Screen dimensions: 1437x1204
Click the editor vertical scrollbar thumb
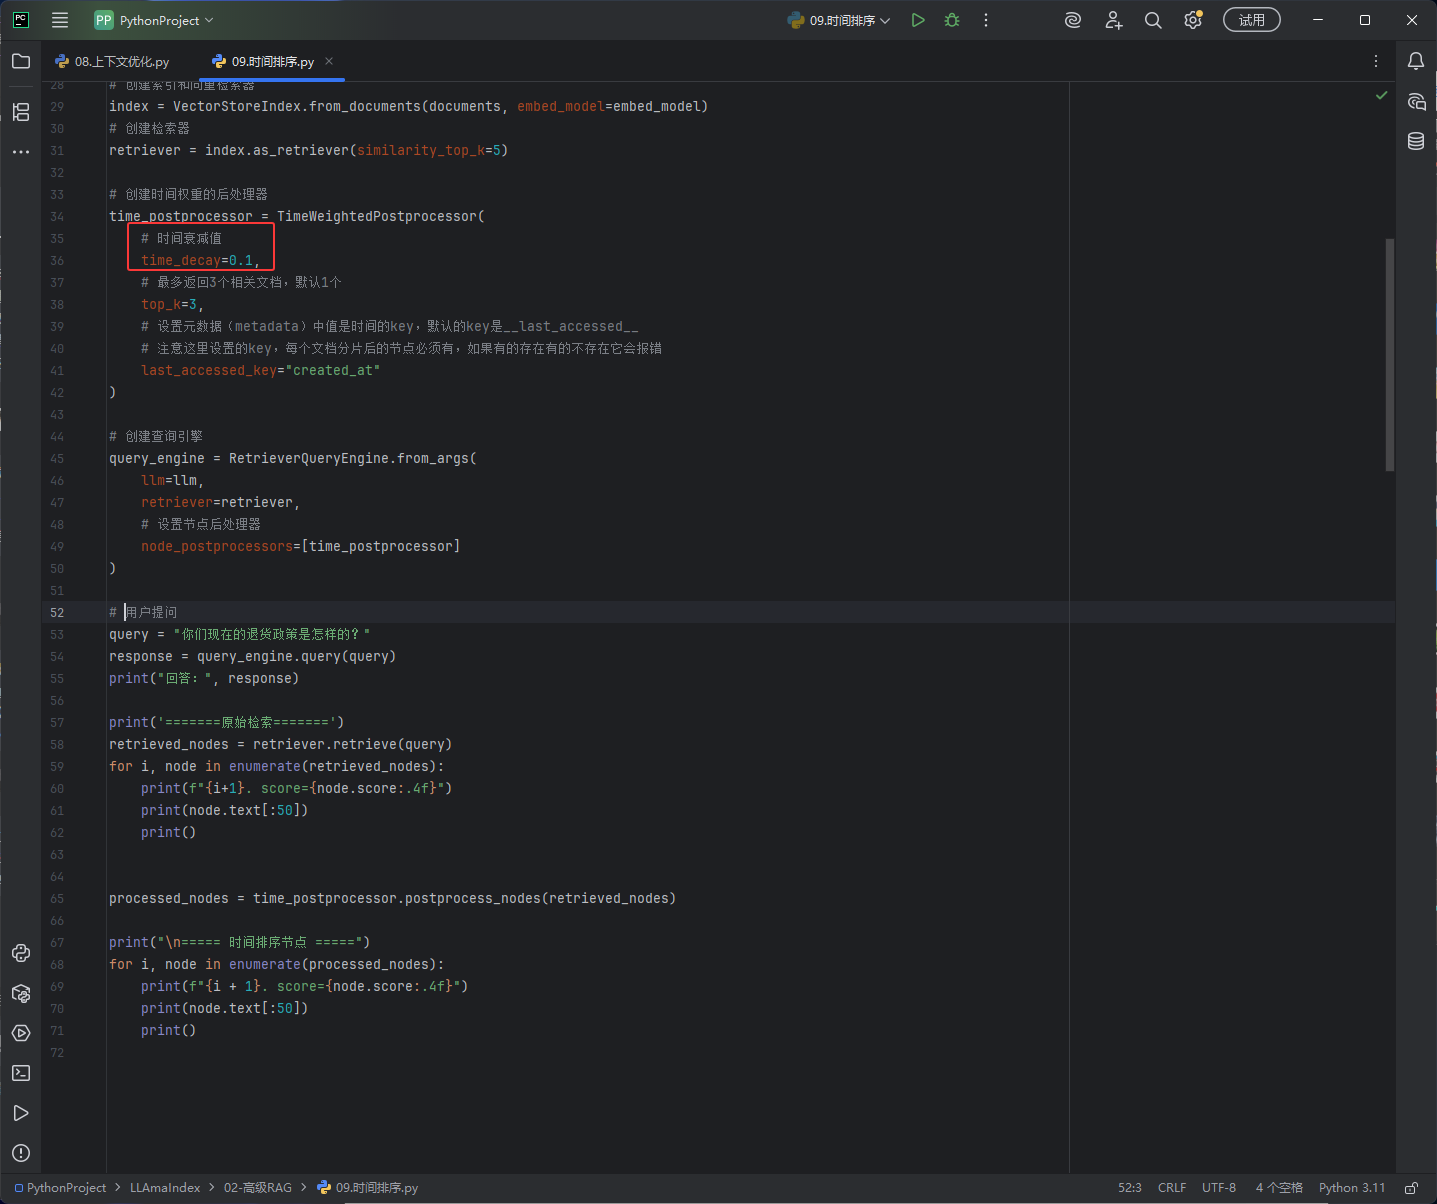click(1390, 354)
